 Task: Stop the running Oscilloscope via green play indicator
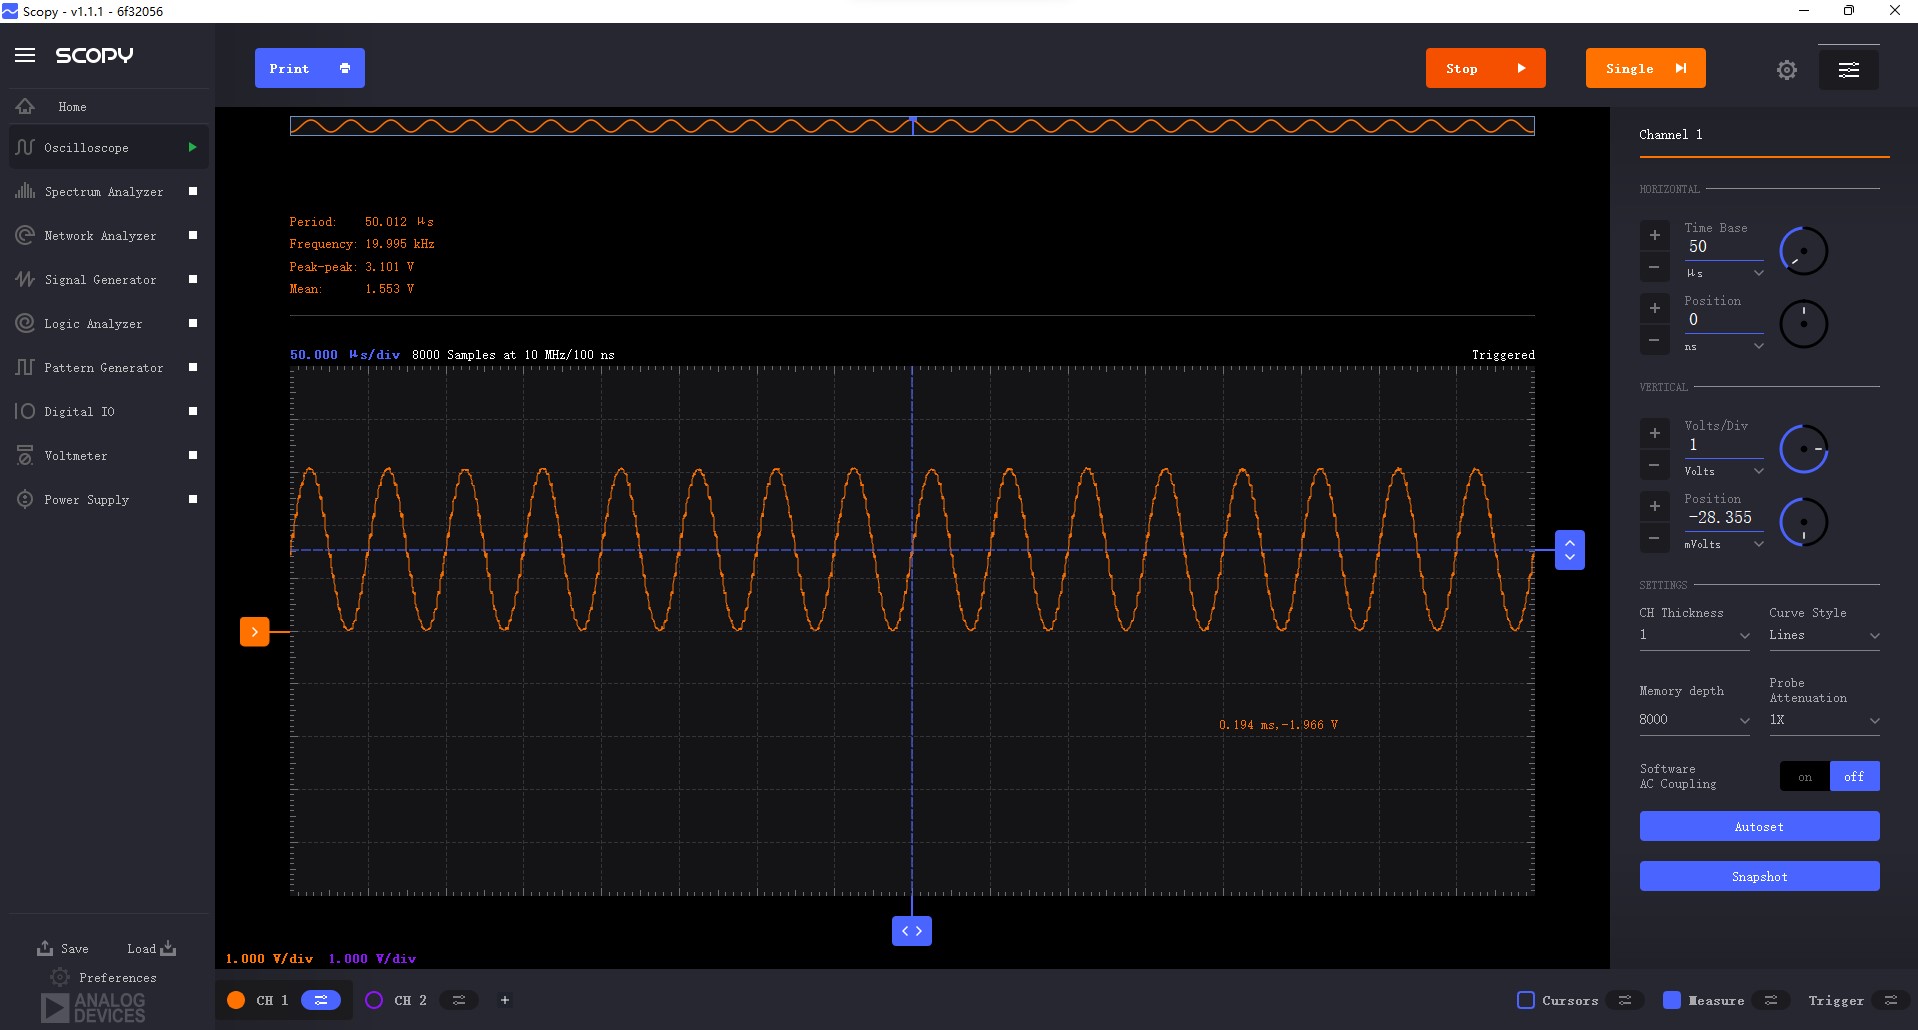pos(192,147)
